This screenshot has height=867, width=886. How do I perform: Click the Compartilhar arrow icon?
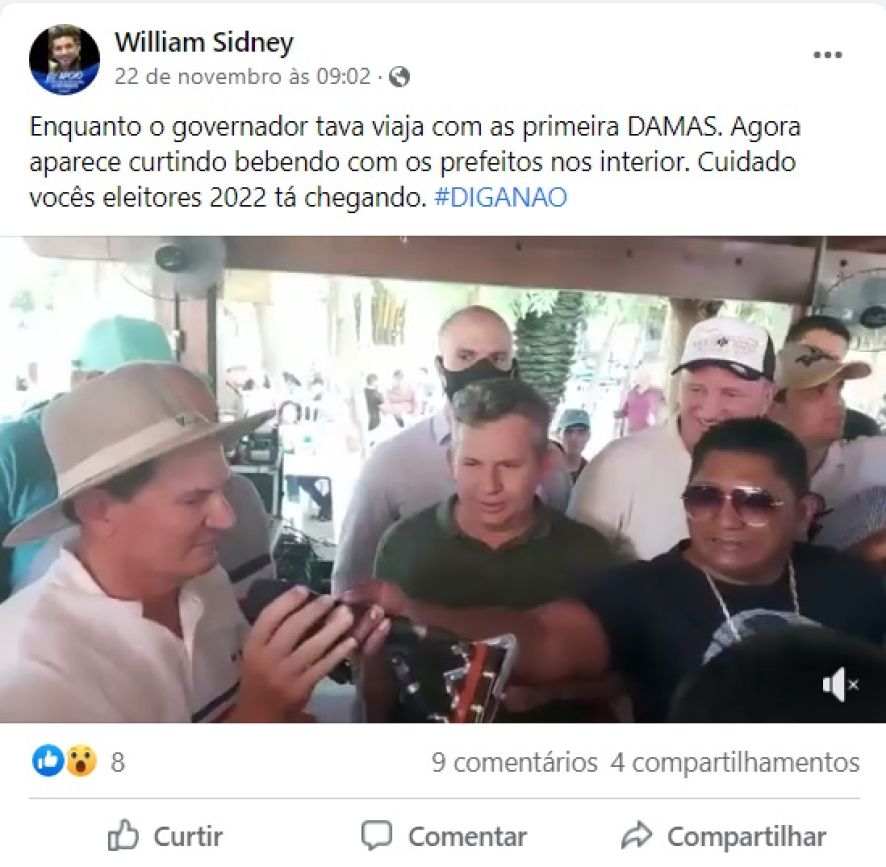637,835
